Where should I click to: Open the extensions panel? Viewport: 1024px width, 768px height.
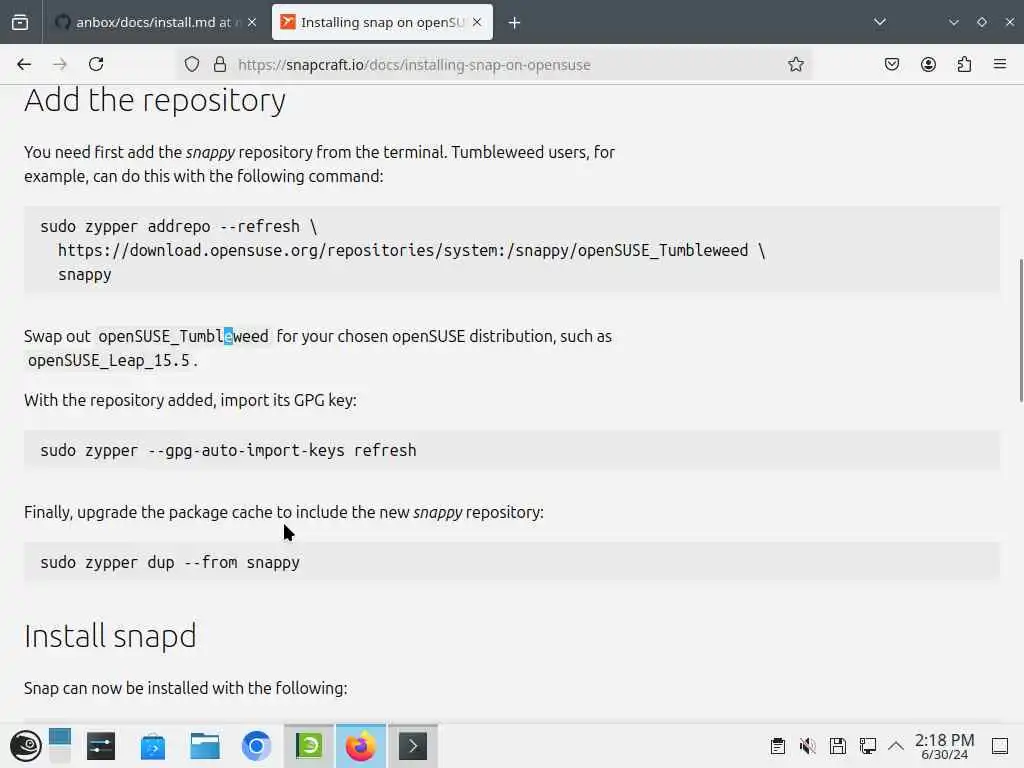[964, 64]
